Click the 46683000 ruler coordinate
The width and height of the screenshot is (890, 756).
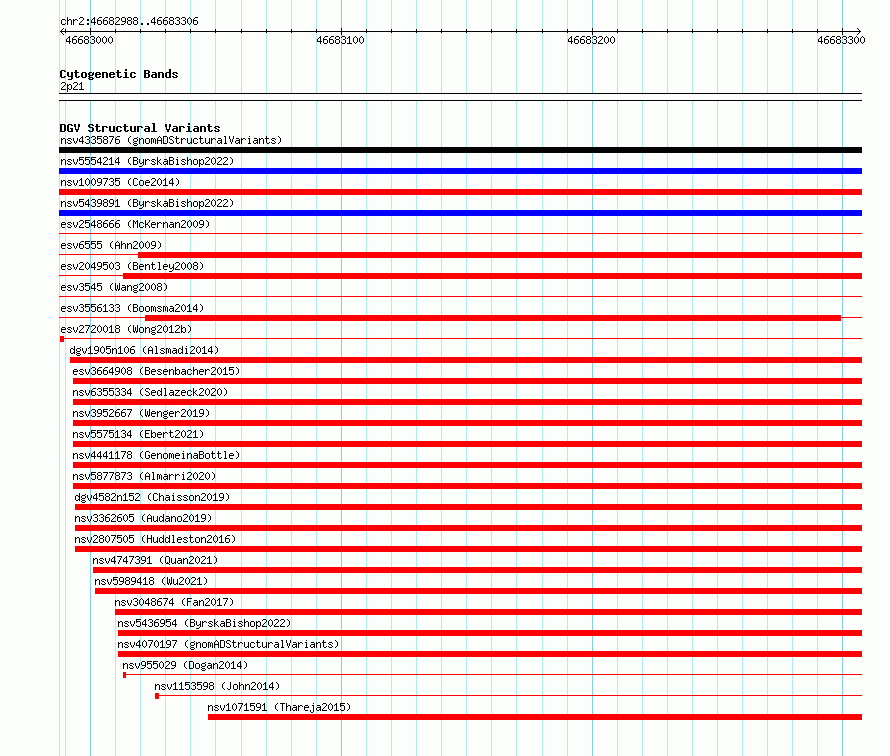pyautogui.click(x=89, y=40)
